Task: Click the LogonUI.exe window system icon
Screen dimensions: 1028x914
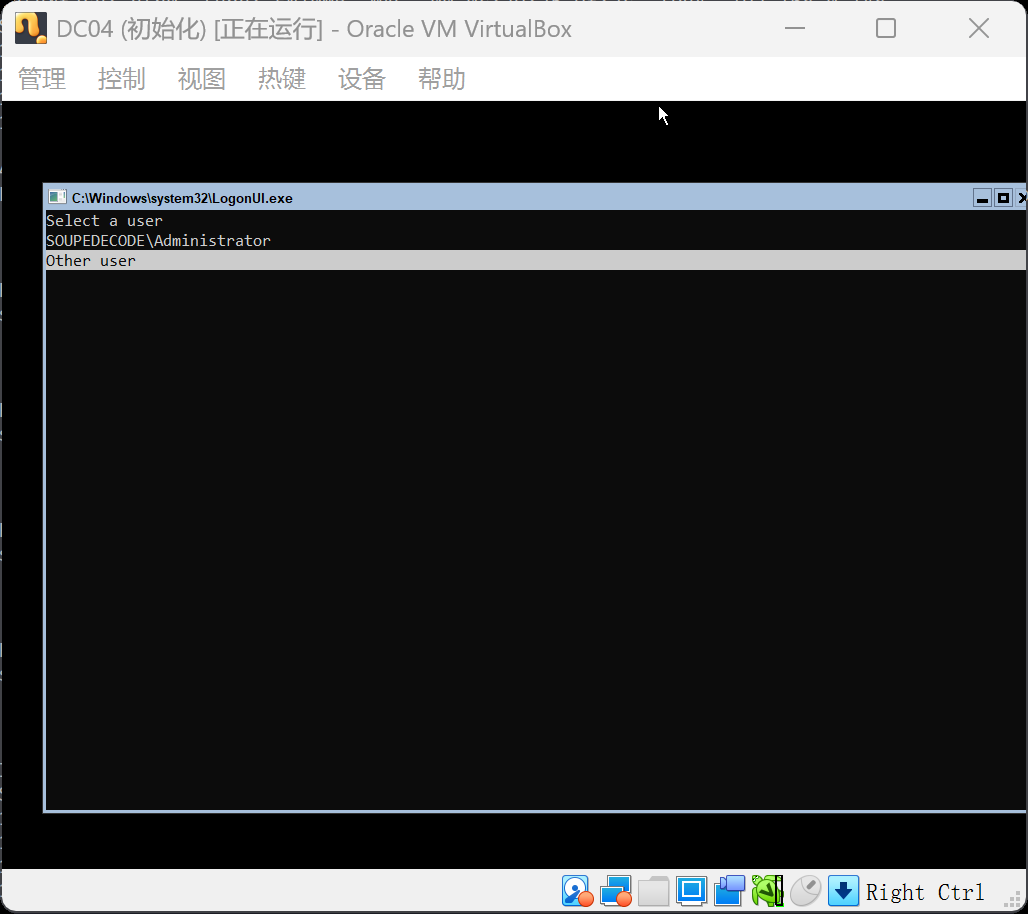Action: [x=55, y=198]
